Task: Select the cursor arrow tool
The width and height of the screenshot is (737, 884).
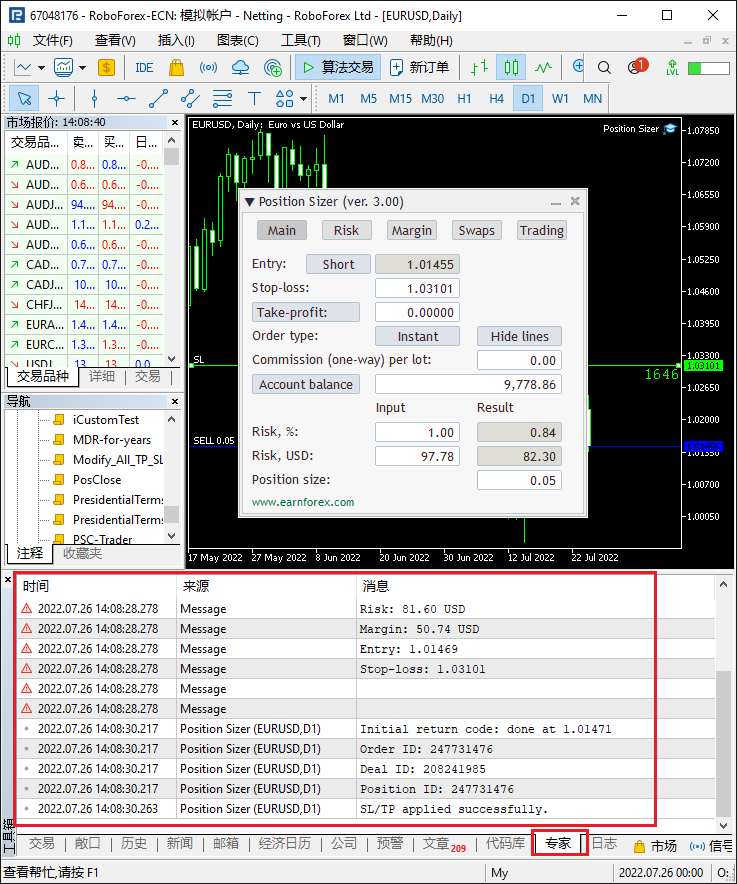Action: tap(24, 99)
